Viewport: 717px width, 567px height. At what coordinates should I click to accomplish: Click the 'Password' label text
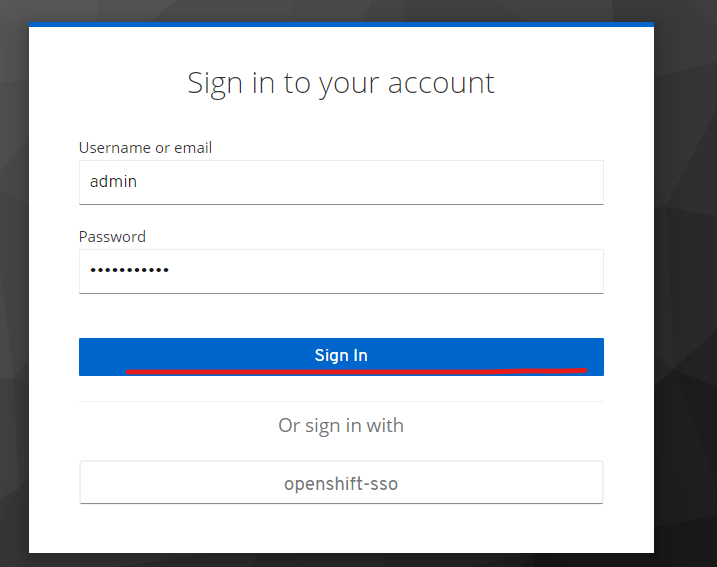coord(112,236)
